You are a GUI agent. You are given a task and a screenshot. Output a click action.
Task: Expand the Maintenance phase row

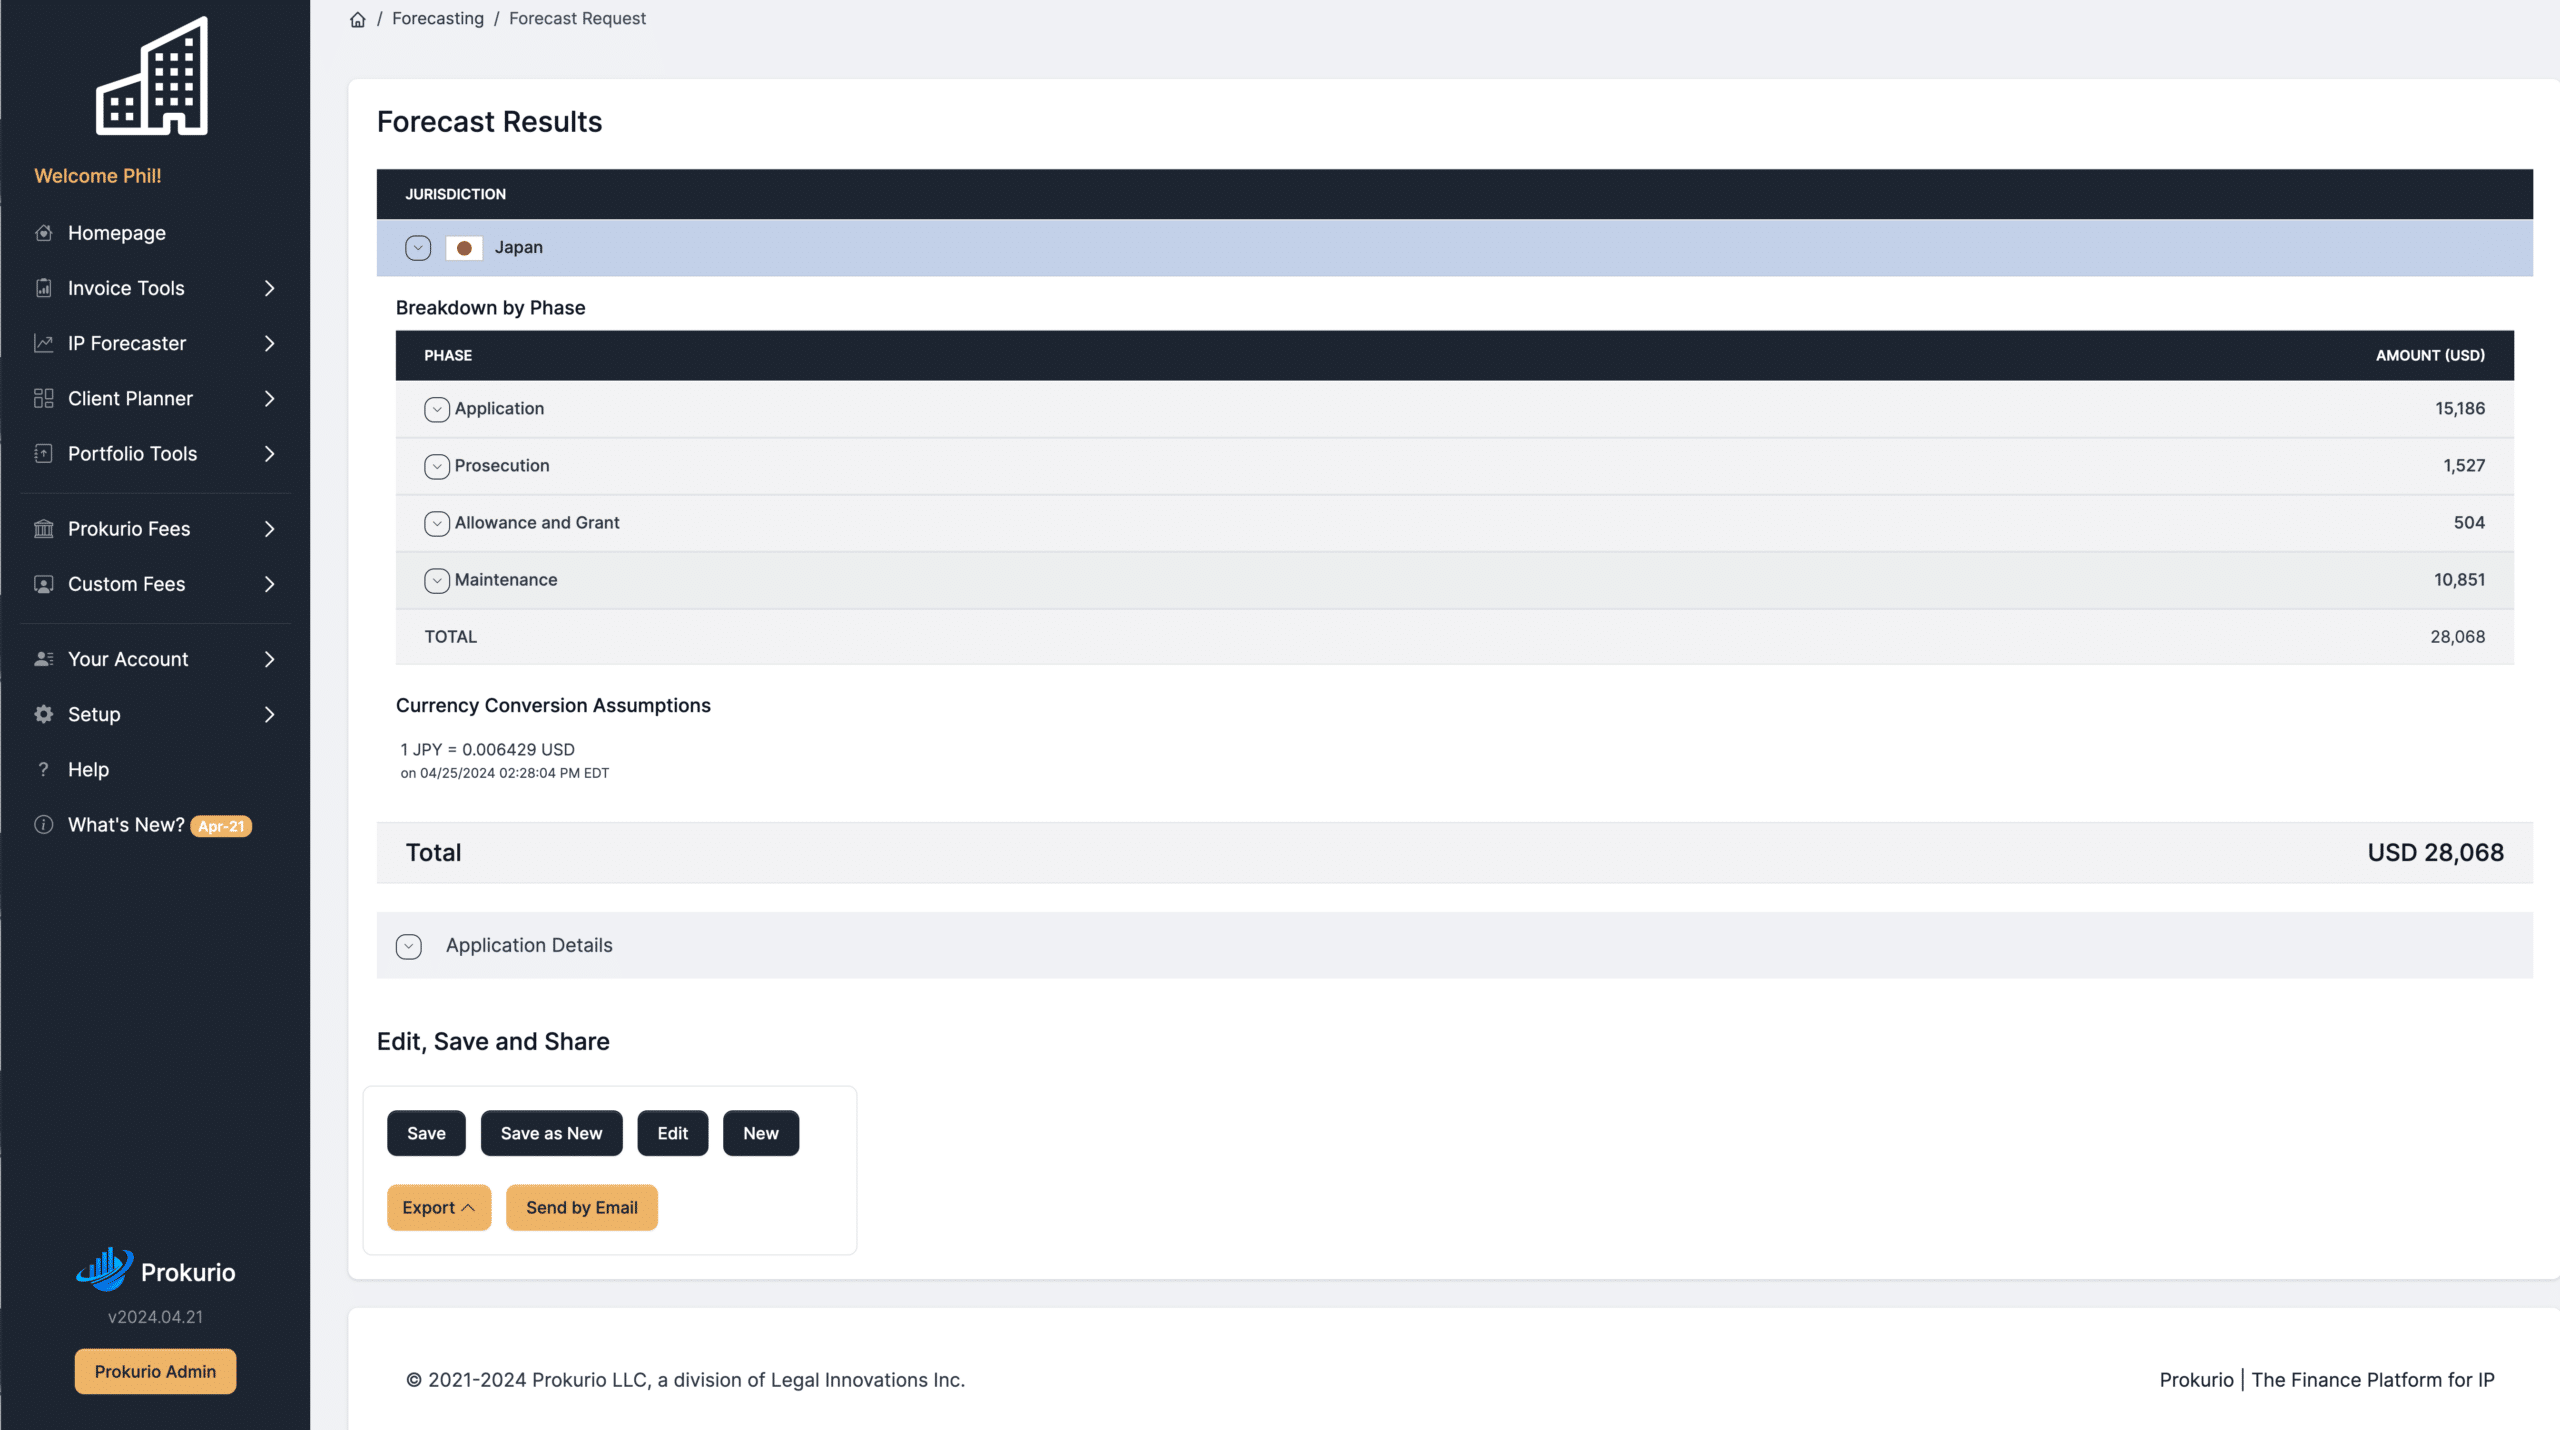pyautogui.click(x=436, y=580)
